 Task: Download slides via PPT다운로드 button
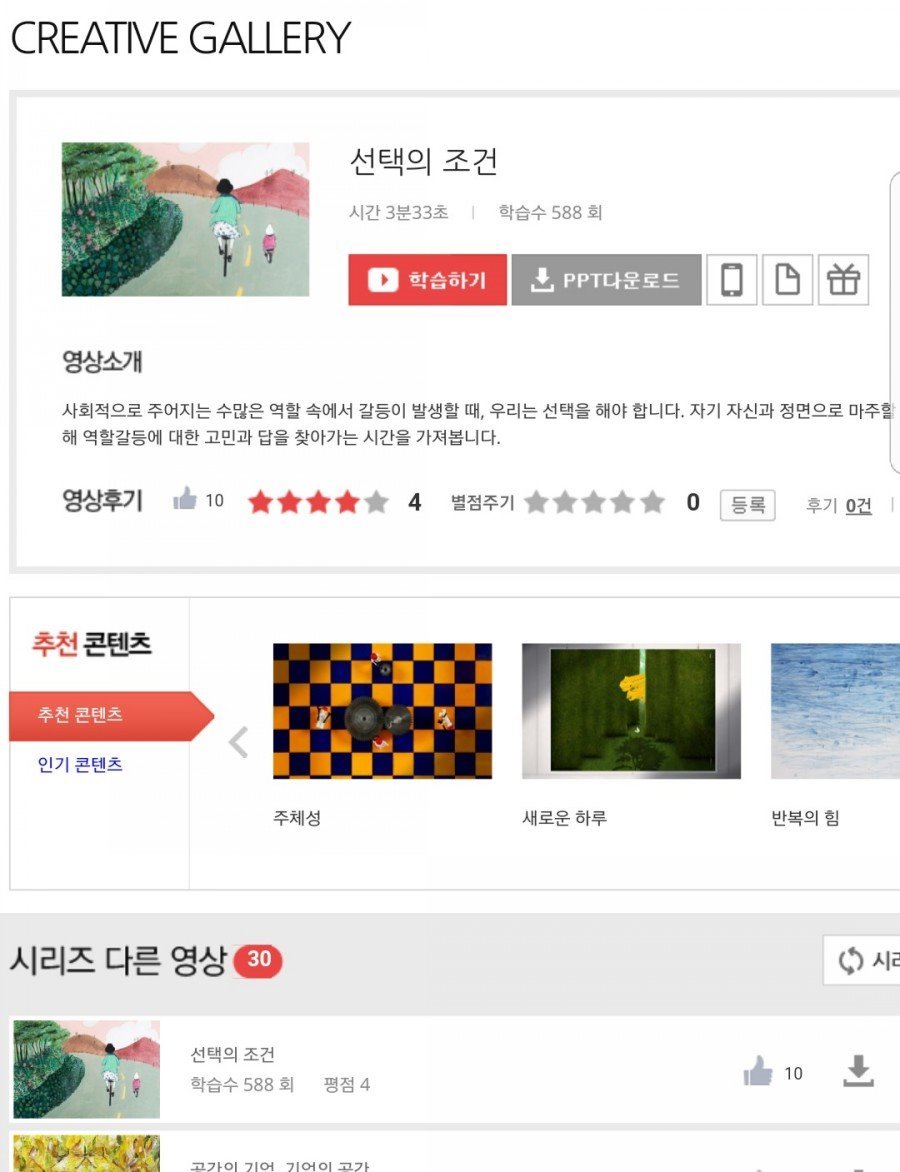pos(606,280)
